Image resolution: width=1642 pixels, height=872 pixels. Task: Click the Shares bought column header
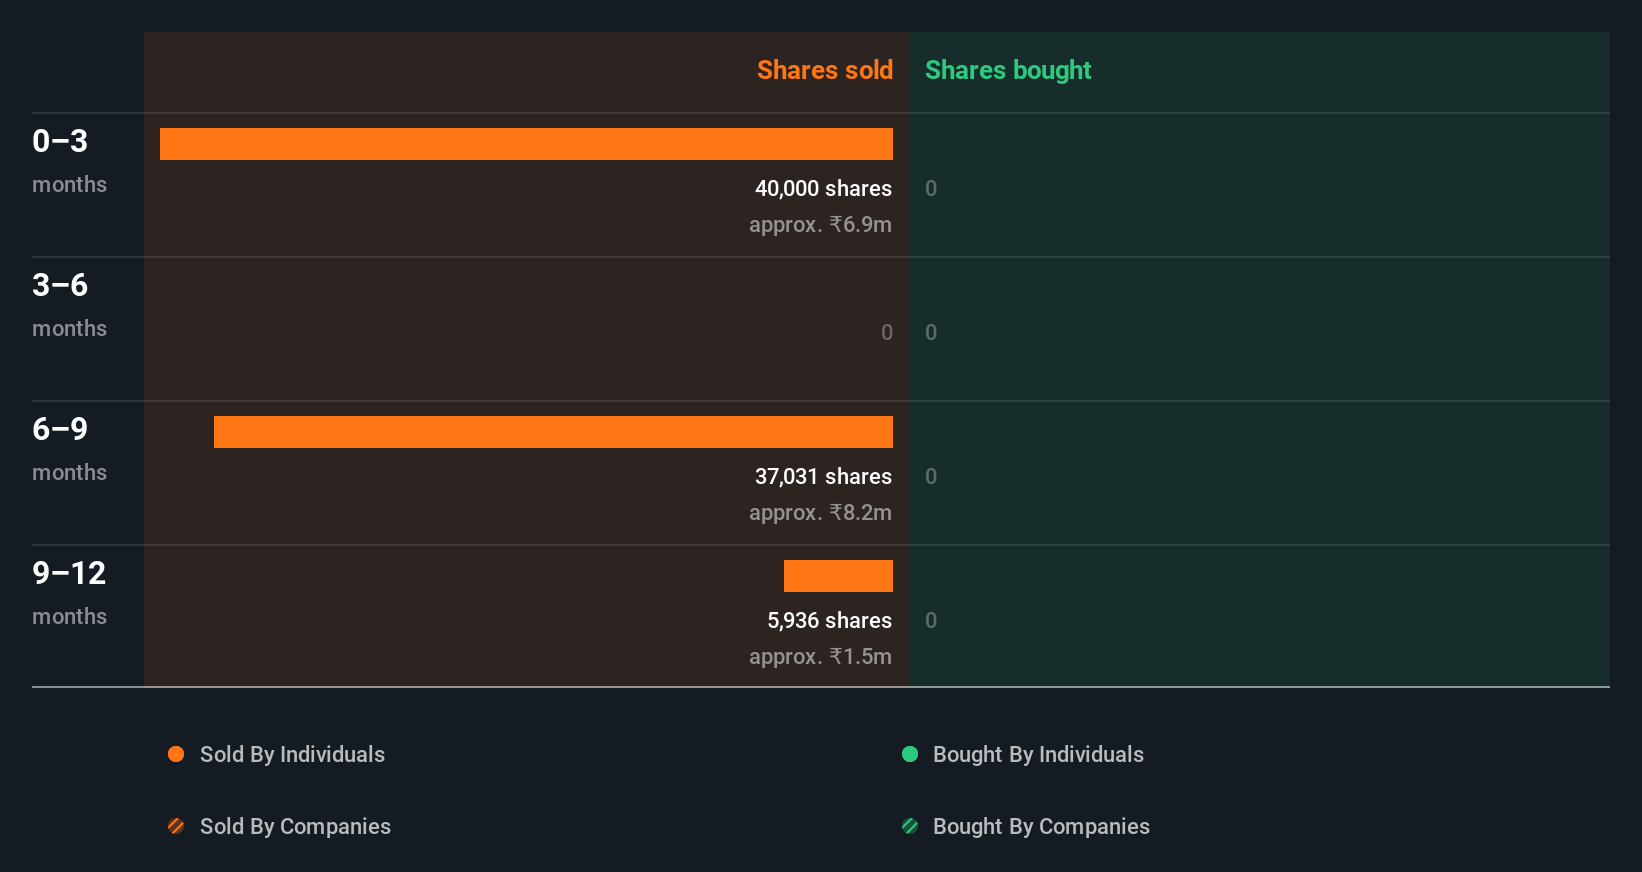pos(1008,70)
